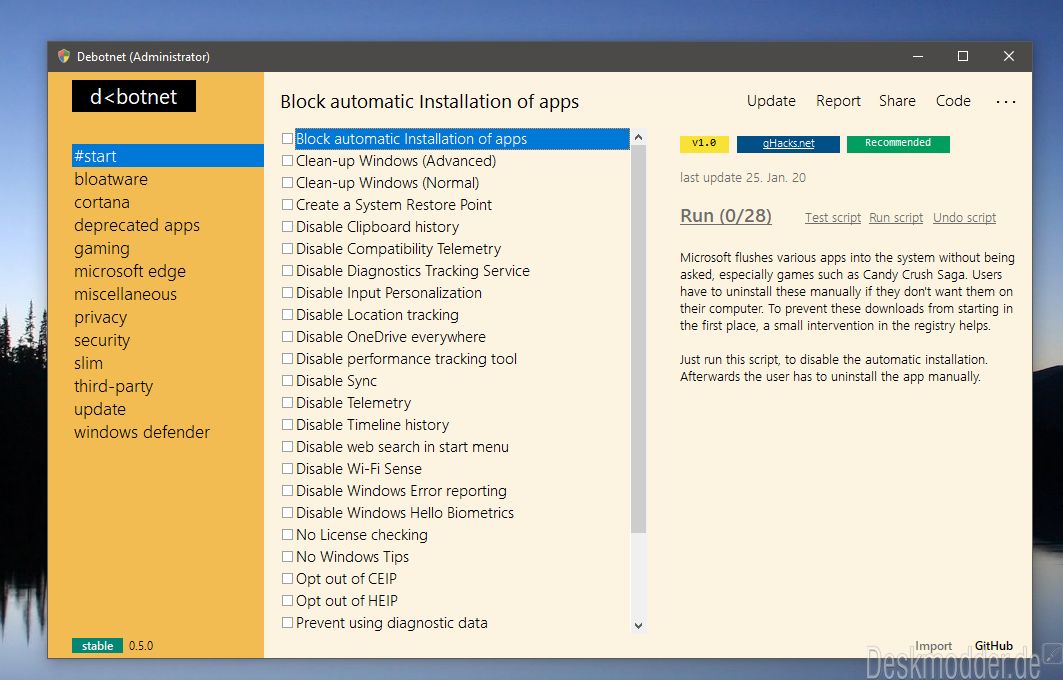Click the 'Undo script' link
The image size is (1063, 680).
(x=964, y=218)
